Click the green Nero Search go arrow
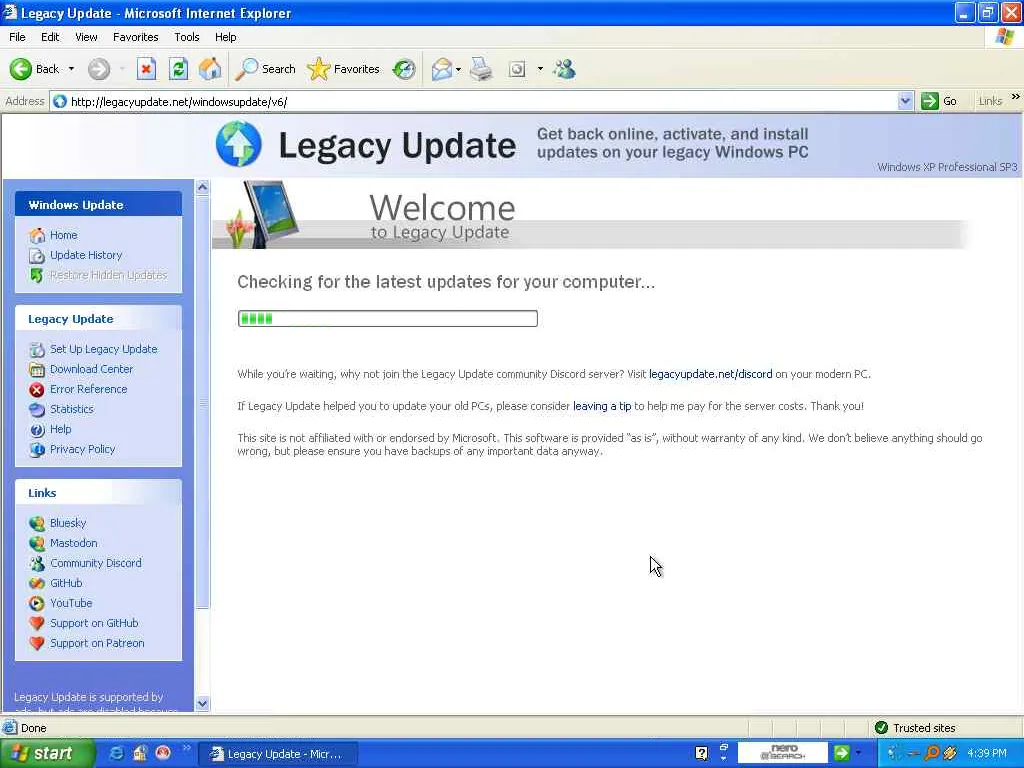 point(842,753)
